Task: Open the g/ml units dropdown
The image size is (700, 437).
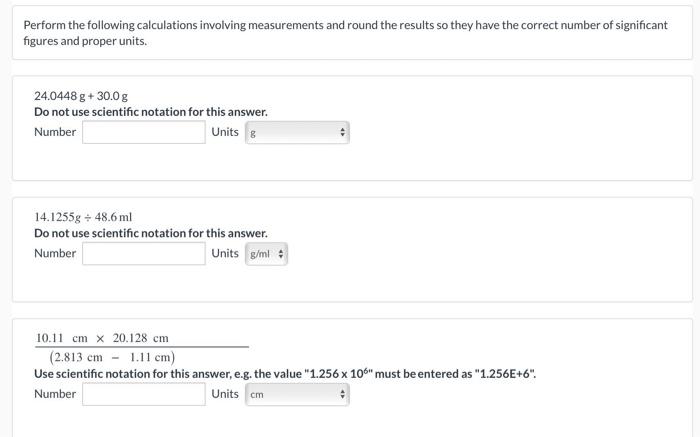Action: coord(267,254)
